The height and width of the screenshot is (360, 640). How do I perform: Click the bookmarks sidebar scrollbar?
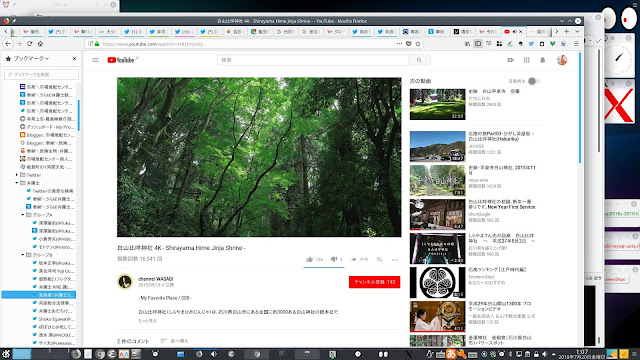78,115
